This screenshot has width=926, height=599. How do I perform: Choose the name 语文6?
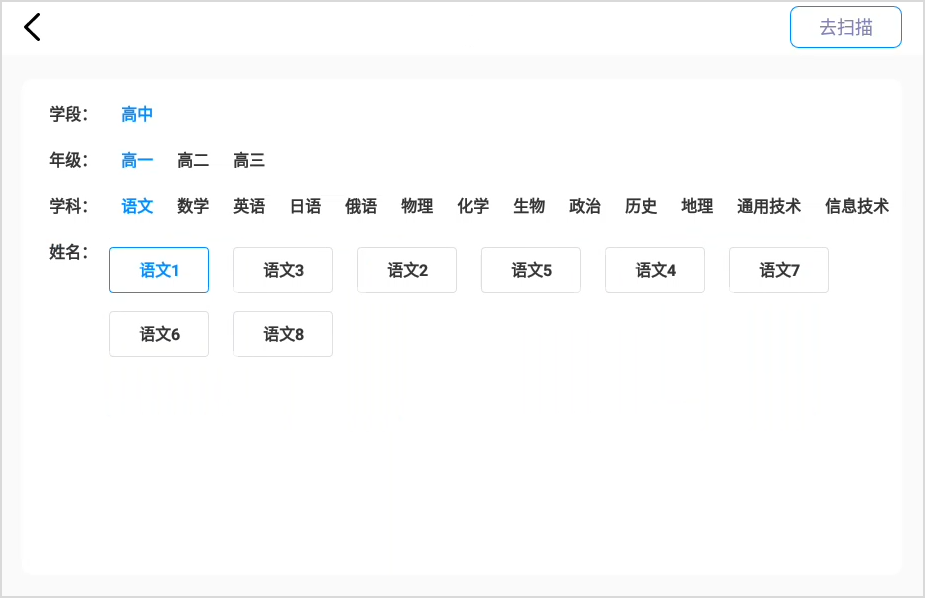point(159,334)
